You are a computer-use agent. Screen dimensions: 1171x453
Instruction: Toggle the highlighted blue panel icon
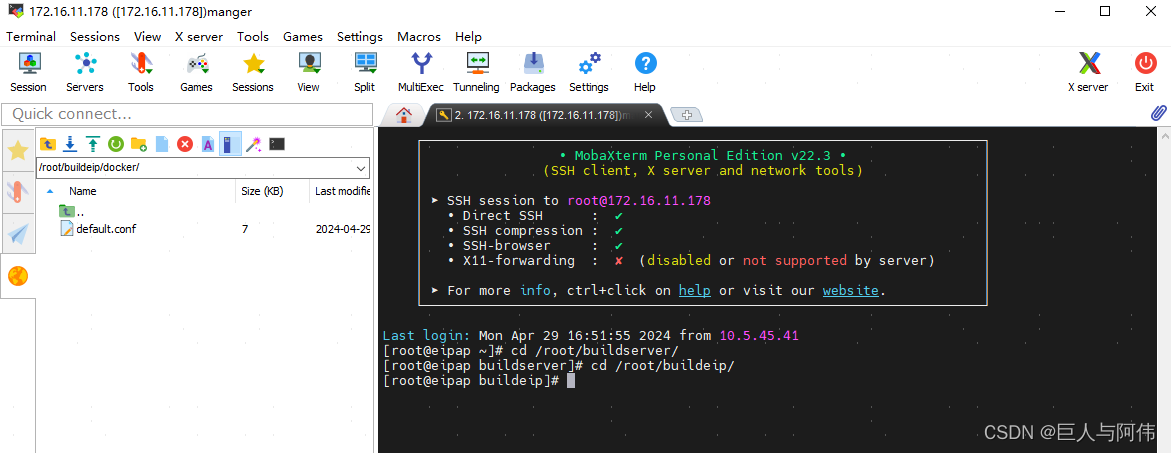pyautogui.click(x=231, y=144)
